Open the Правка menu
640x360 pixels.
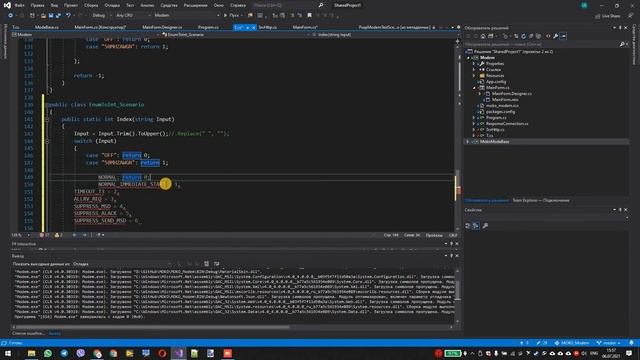coord(37,5)
